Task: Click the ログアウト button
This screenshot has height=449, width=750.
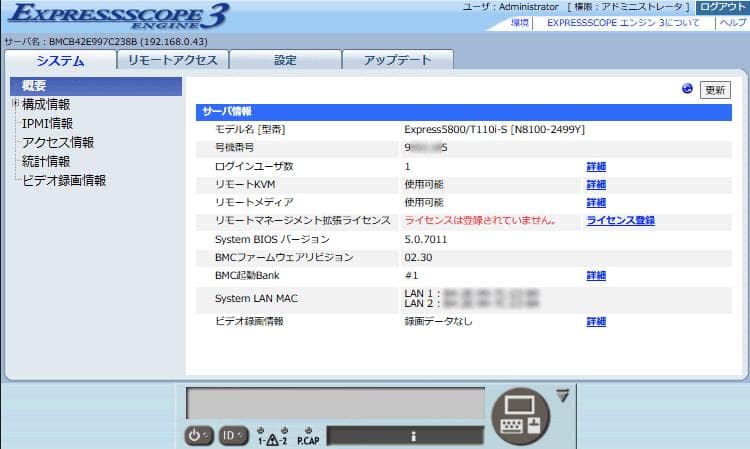Action: click(x=722, y=7)
